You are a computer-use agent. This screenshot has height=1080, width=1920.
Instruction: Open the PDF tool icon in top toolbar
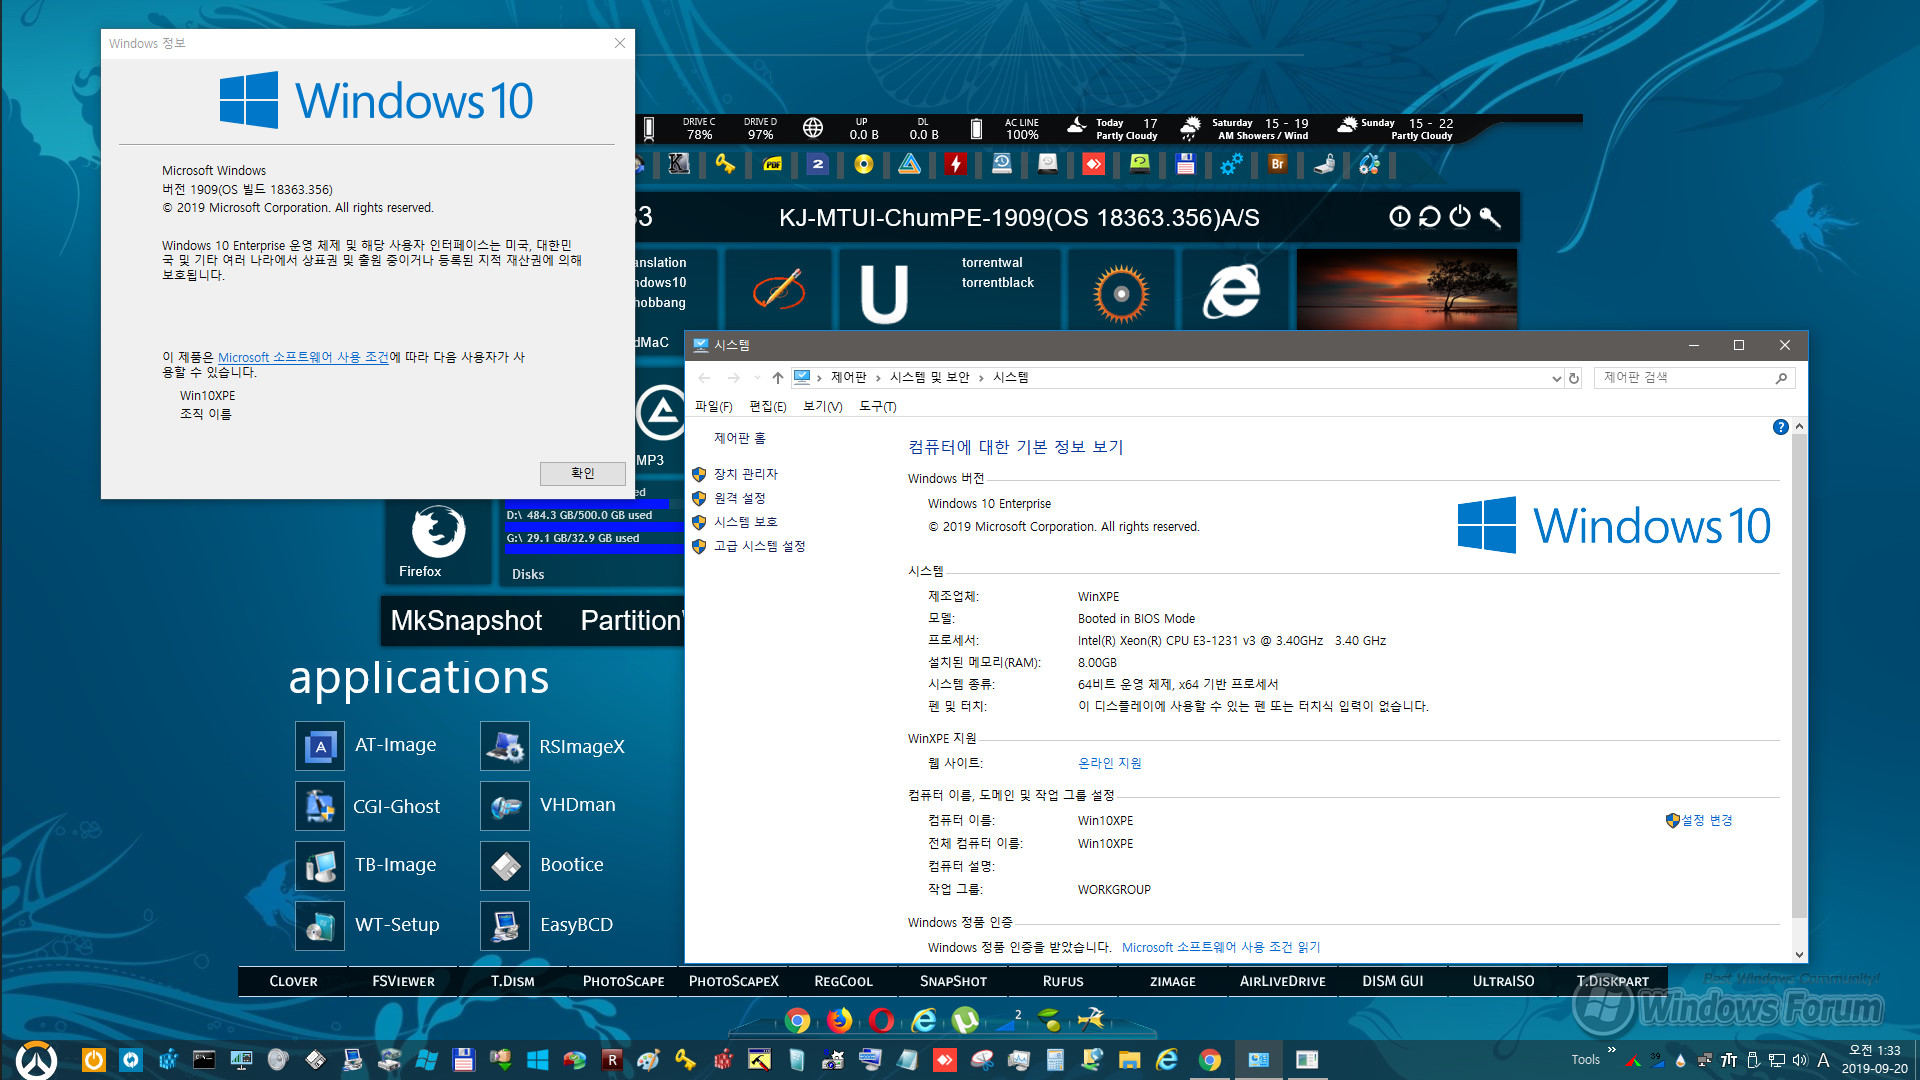coord(772,164)
